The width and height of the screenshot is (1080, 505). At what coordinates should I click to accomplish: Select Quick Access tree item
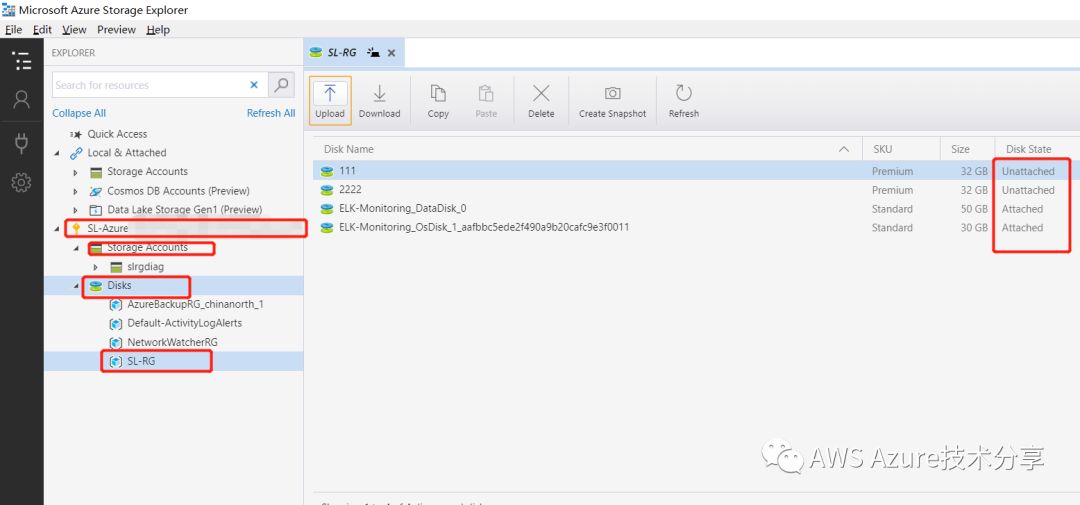(117, 134)
